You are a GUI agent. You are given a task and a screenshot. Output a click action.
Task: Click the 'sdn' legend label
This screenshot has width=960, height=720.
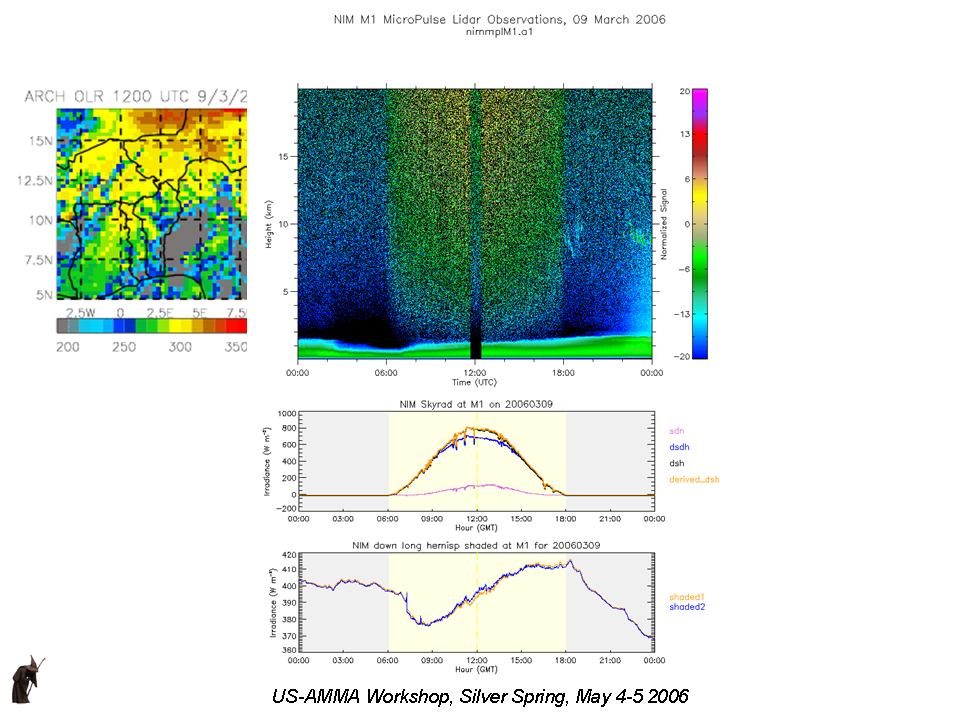pyautogui.click(x=677, y=431)
